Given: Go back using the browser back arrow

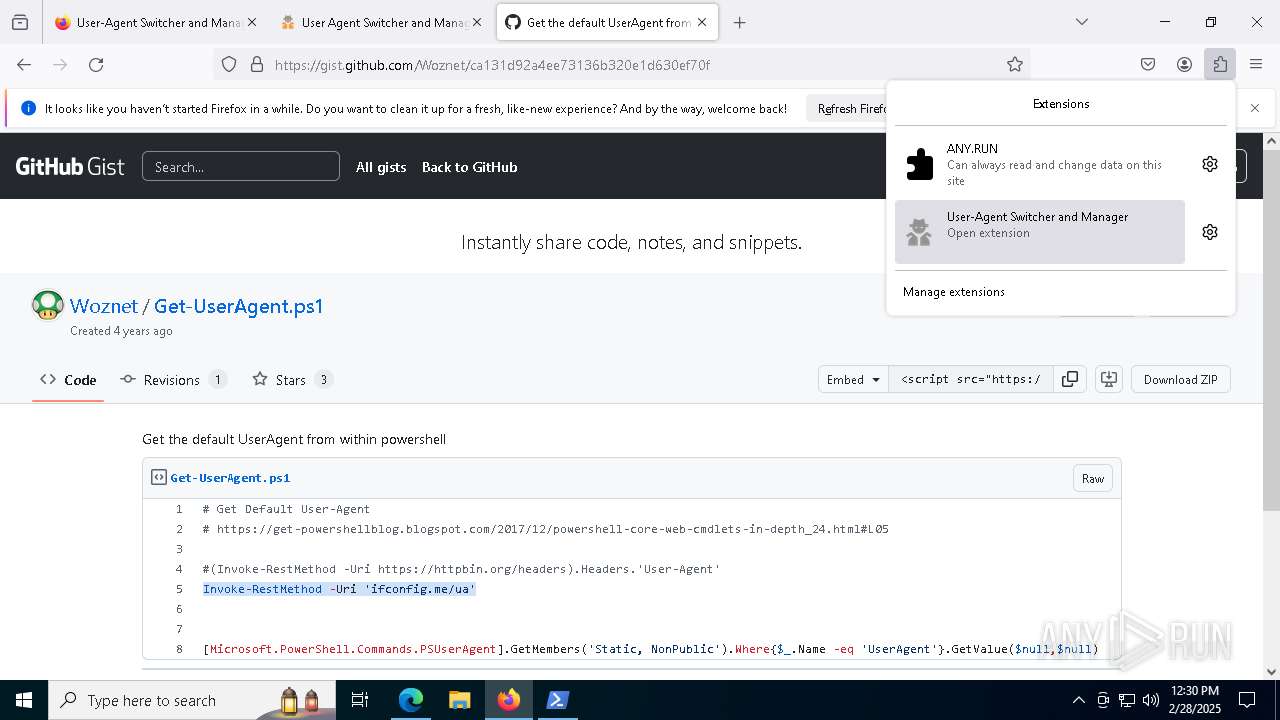Looking at the screenshot, I should 24,64.
